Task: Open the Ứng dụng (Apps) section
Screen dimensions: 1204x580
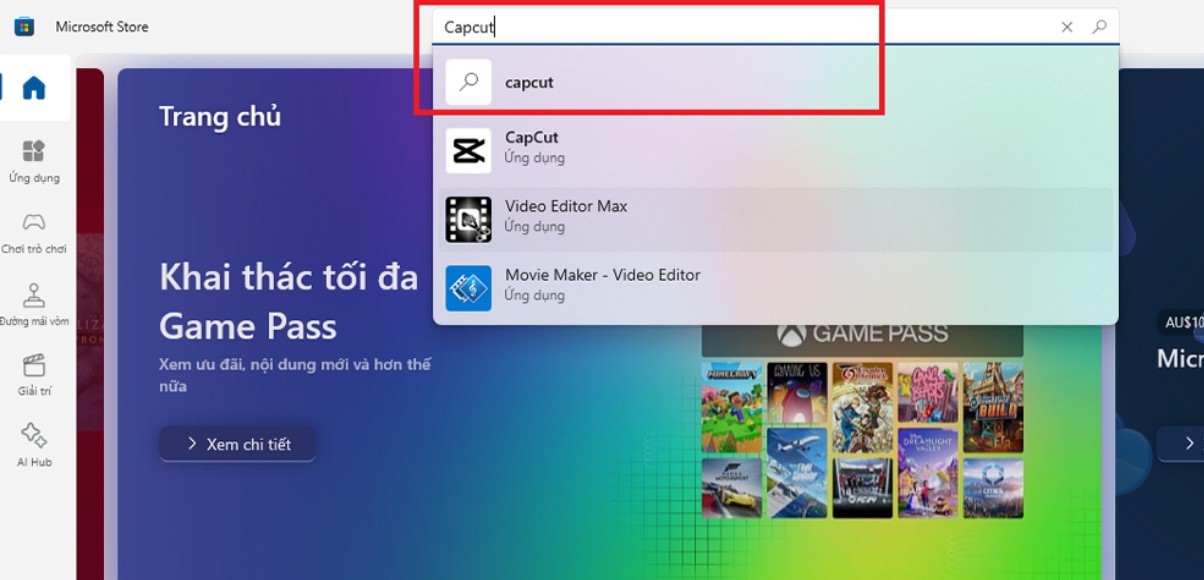Action: click(34, 161)
